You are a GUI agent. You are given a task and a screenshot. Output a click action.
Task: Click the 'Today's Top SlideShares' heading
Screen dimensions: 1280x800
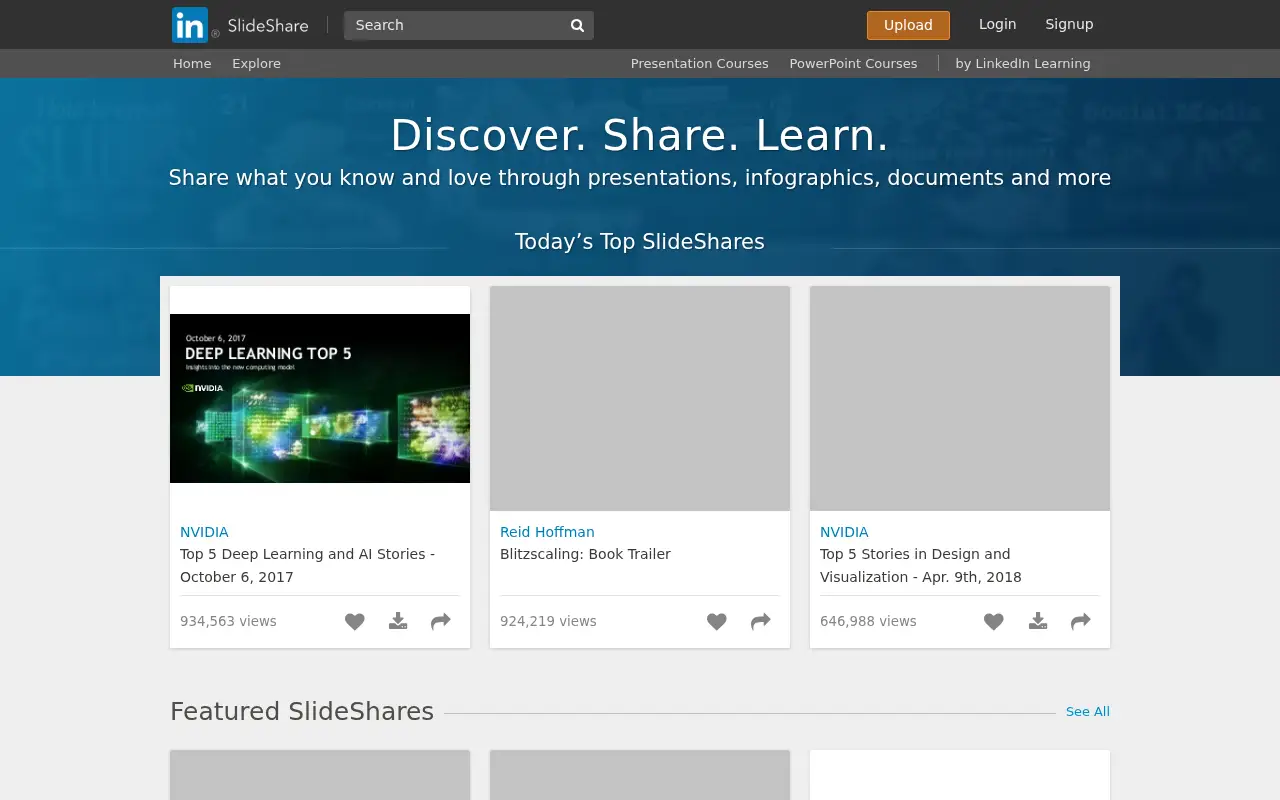coord(640,242)
